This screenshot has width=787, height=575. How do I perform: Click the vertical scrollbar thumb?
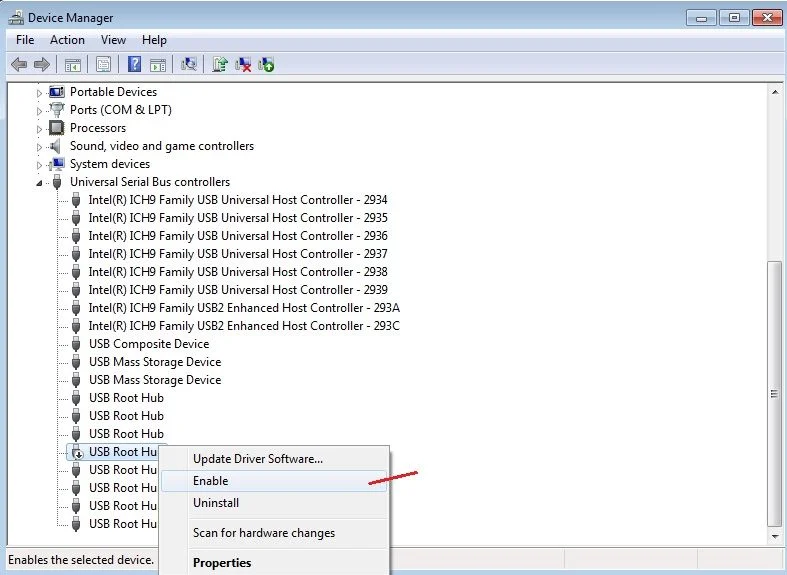click(775, 394)
